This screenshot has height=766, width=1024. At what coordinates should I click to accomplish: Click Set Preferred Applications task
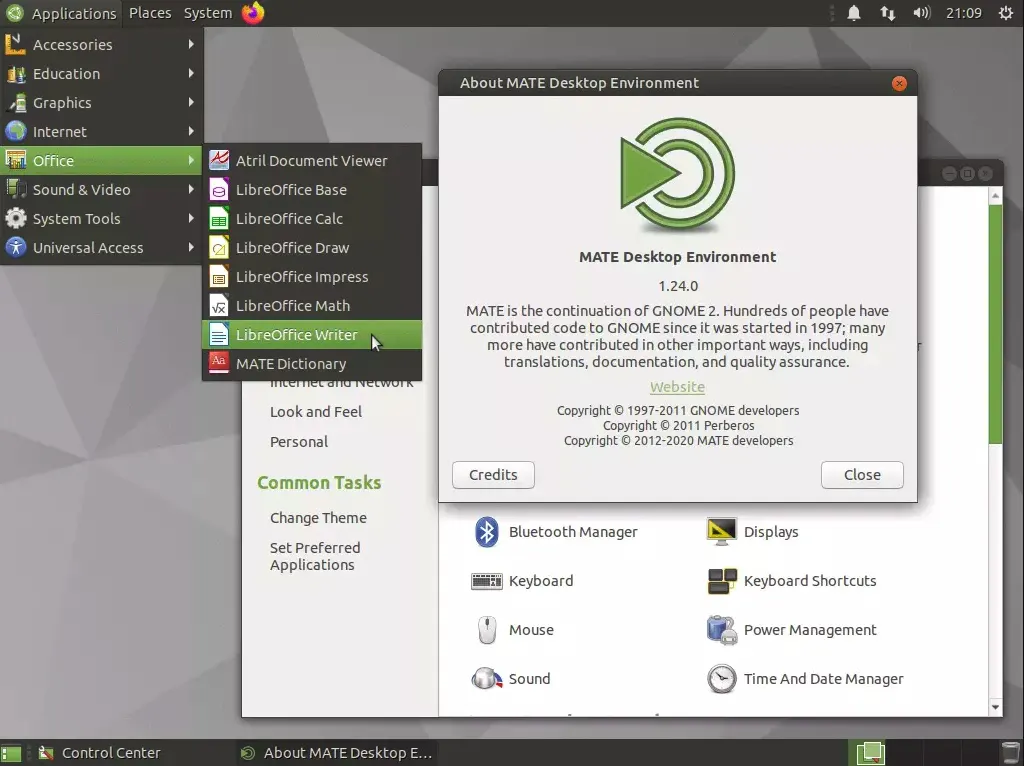pyautogui.click(x=315, y=556)
